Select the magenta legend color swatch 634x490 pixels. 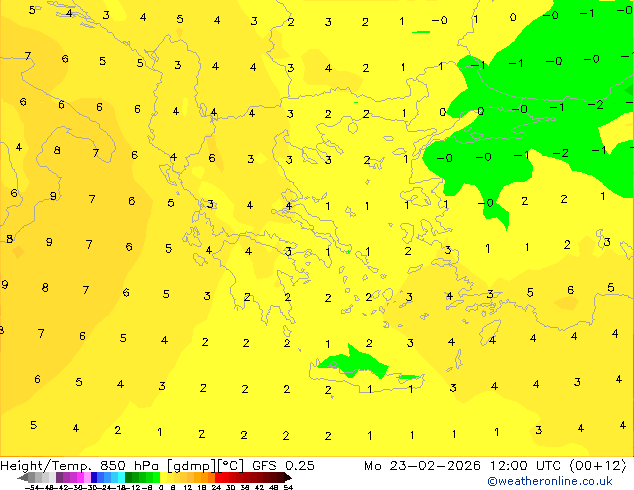(x=80, y=477)
